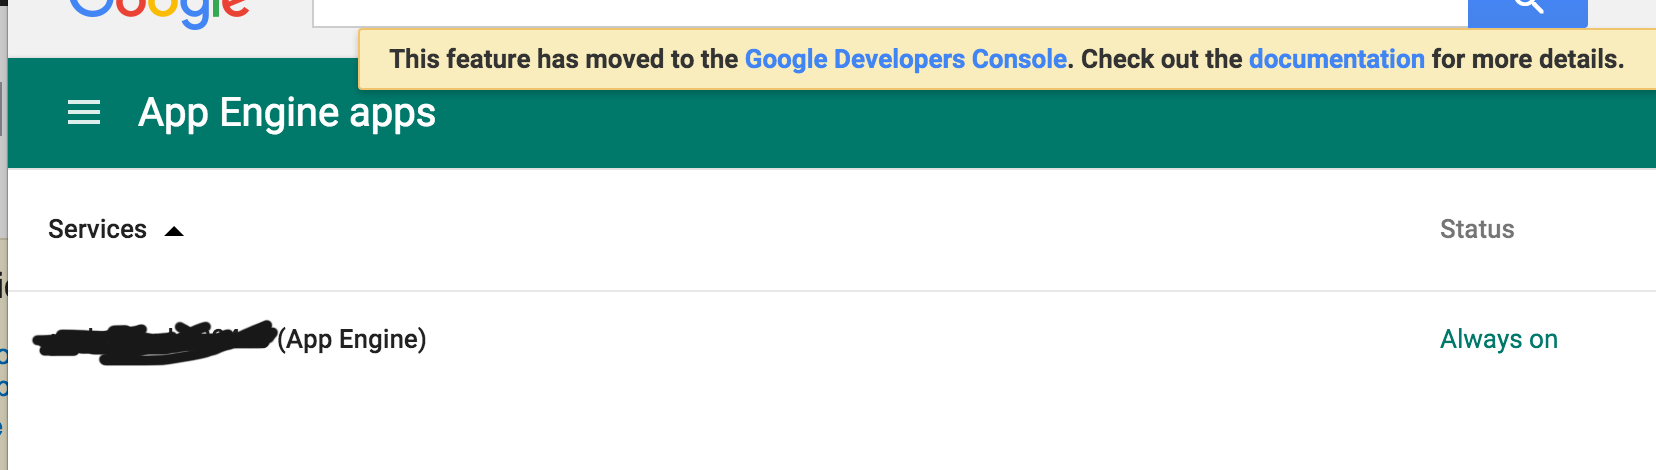Open the Google Developers Console link
The image size is (1656, 470).
point(906,59)
